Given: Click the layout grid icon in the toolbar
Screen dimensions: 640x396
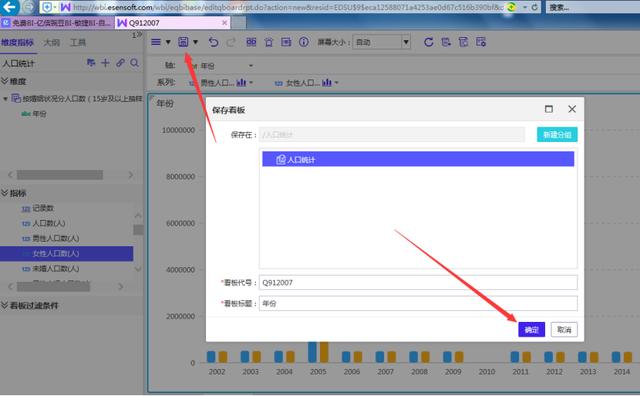Looking at the screenshot, I should click(x=251, y=42).
